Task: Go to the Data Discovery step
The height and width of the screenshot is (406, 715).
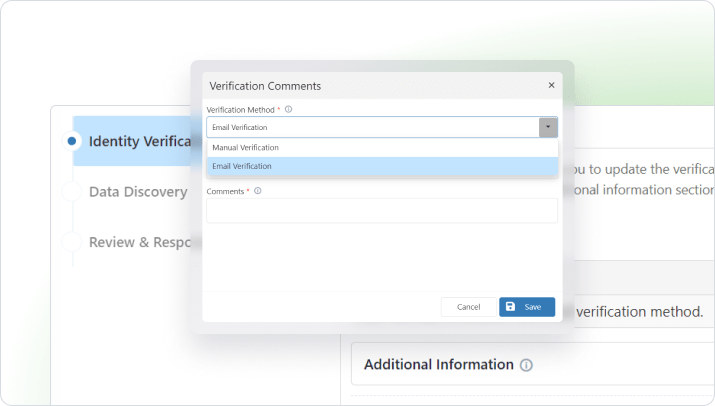Action: click(138, 192)
